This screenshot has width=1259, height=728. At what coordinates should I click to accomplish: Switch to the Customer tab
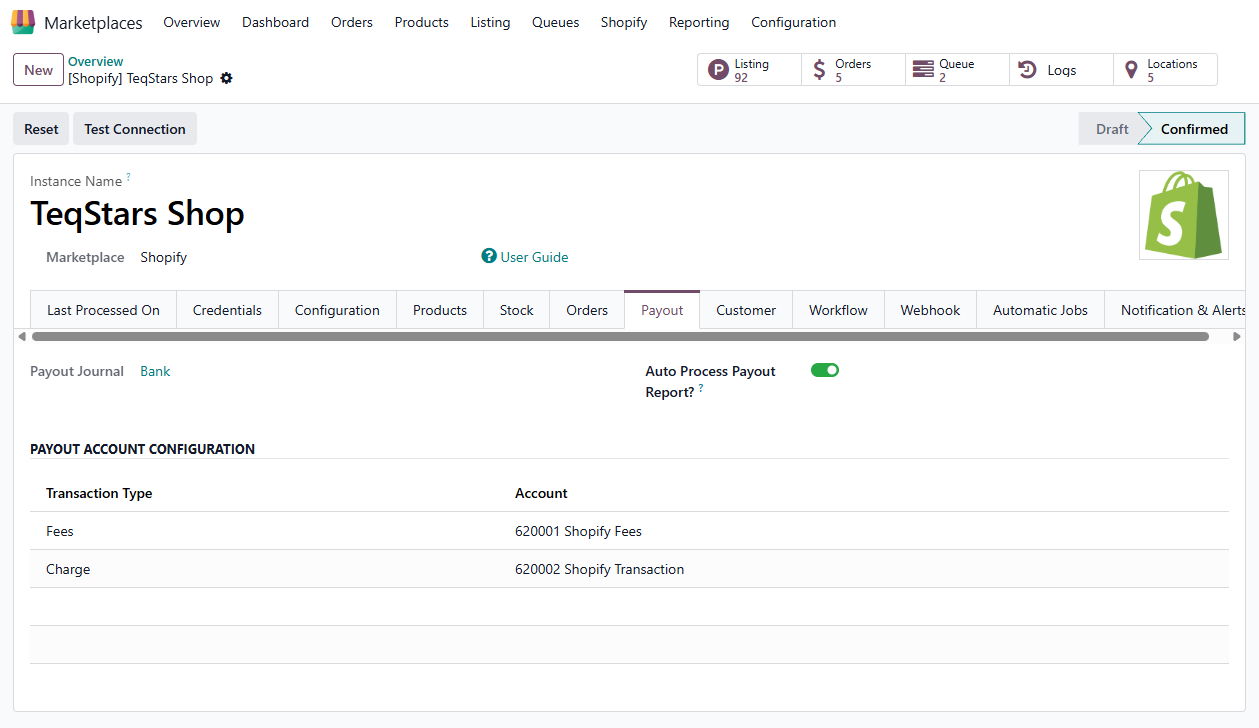pos(746,310)
